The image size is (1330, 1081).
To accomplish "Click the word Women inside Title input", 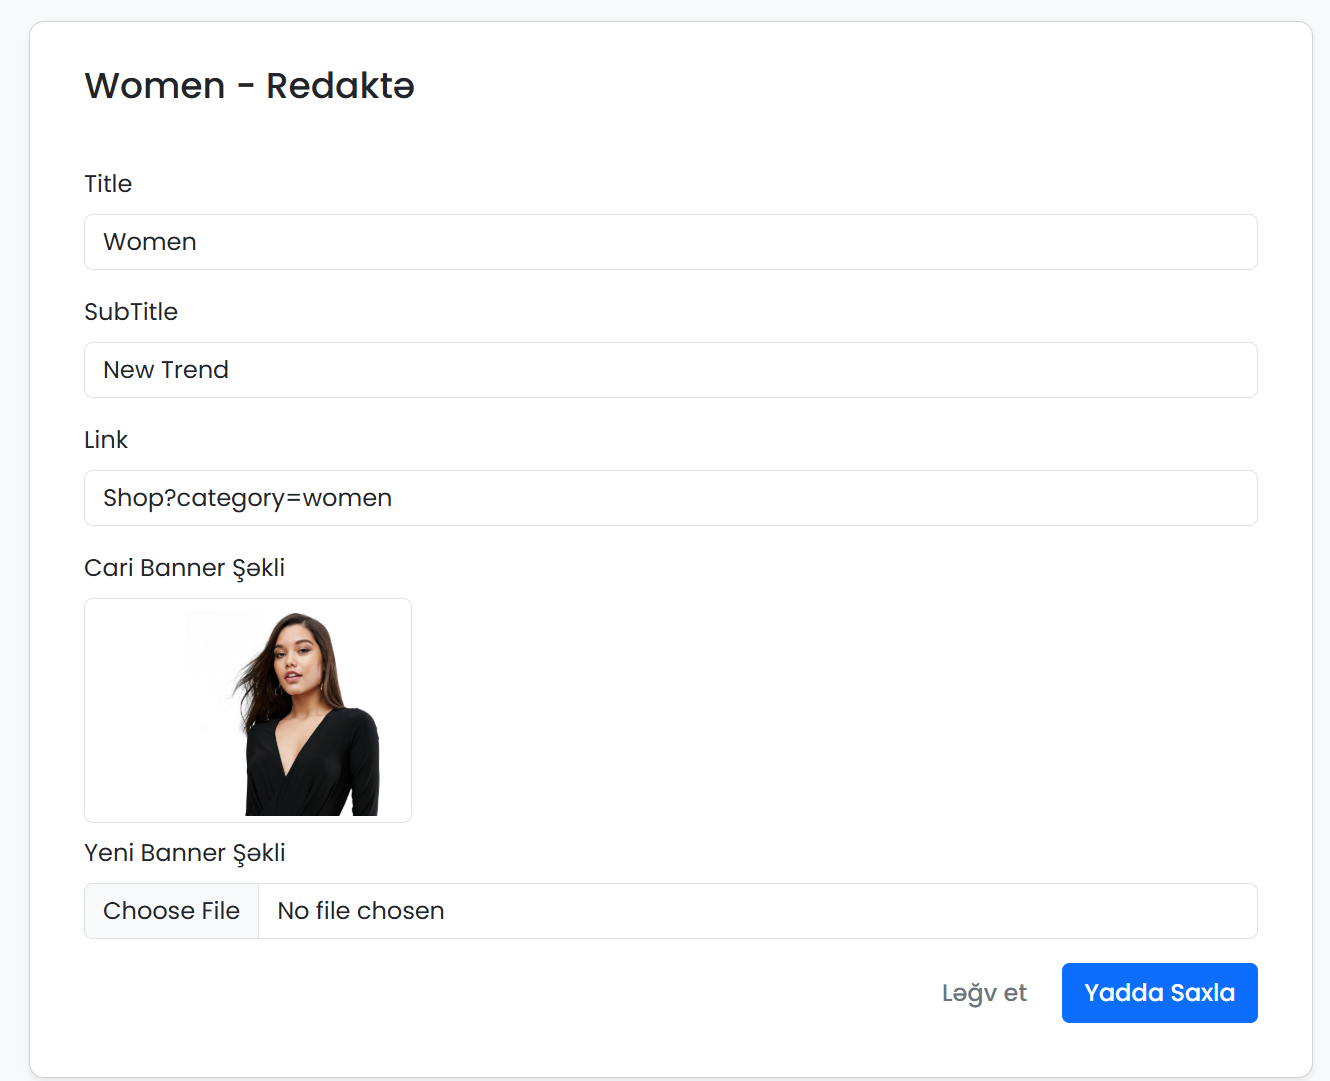I will [x=150, y=242].
